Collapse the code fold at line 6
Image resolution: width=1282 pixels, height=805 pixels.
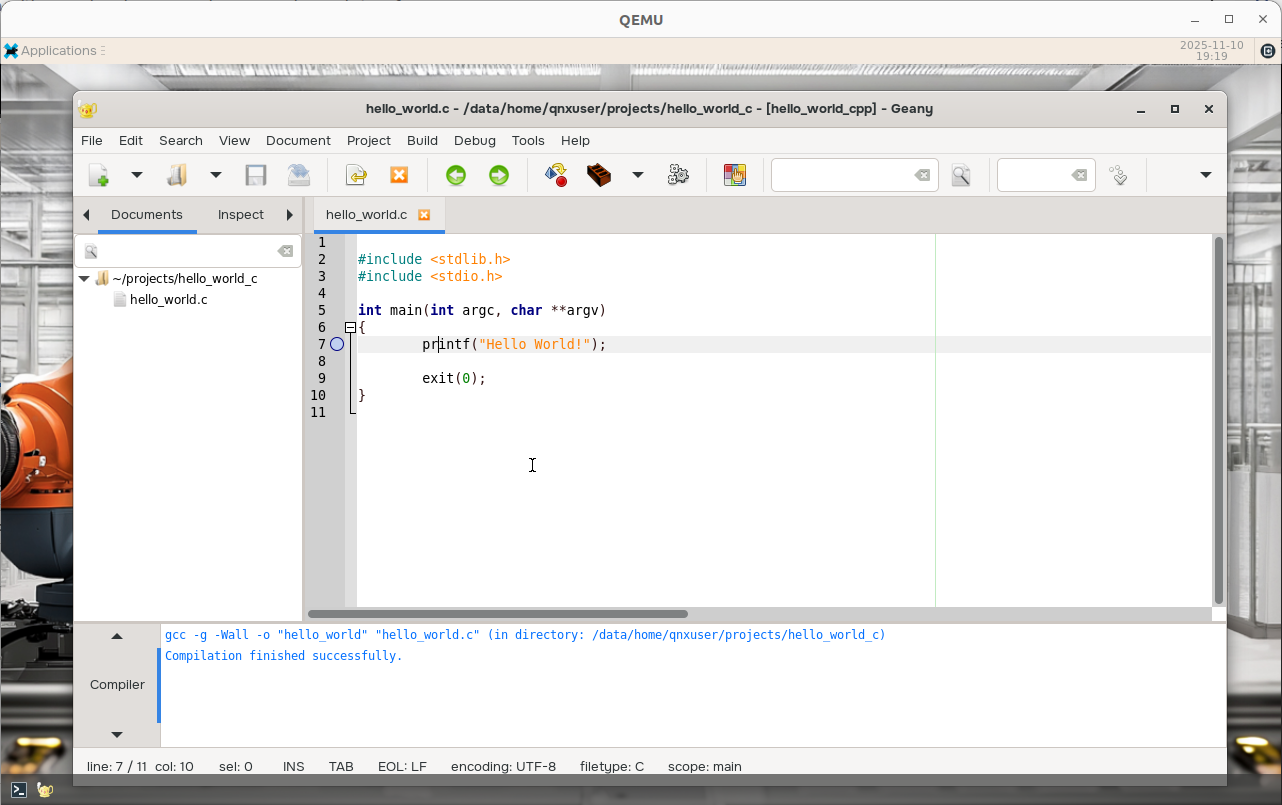[350, 327]
